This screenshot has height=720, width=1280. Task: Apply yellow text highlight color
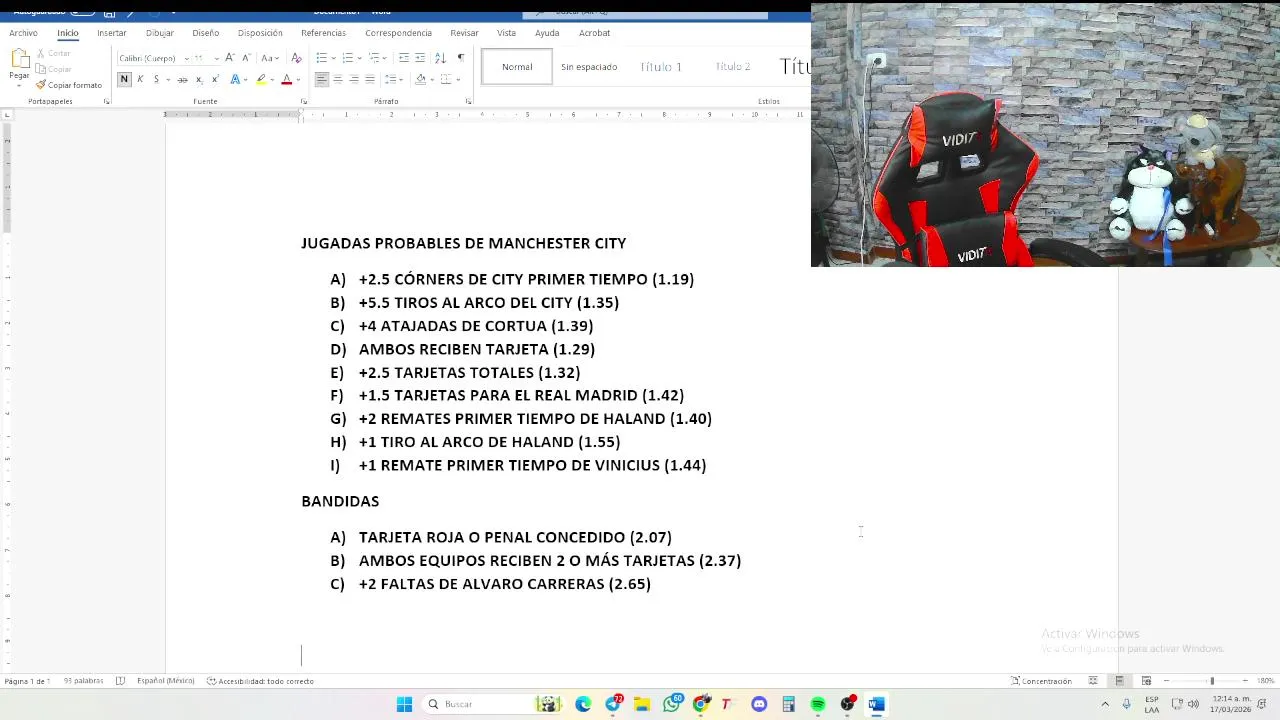coord(261,79)
